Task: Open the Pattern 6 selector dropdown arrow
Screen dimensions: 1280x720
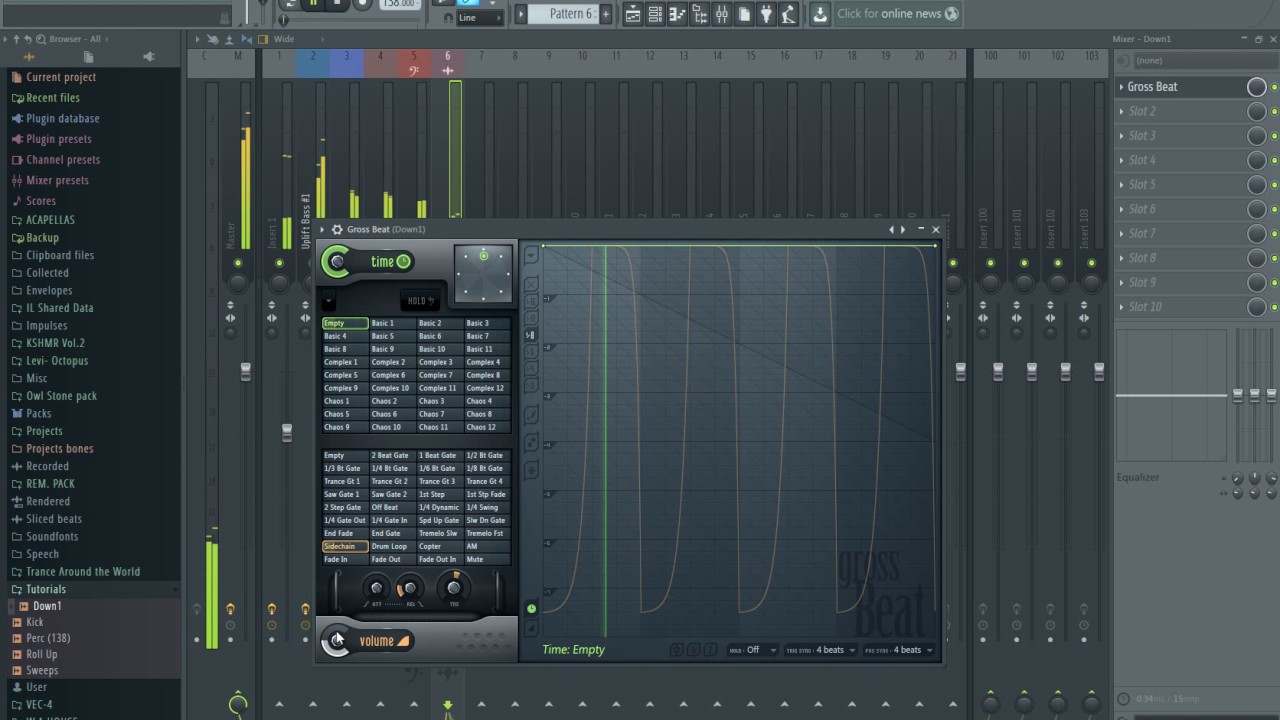Action: click(520, 14)
